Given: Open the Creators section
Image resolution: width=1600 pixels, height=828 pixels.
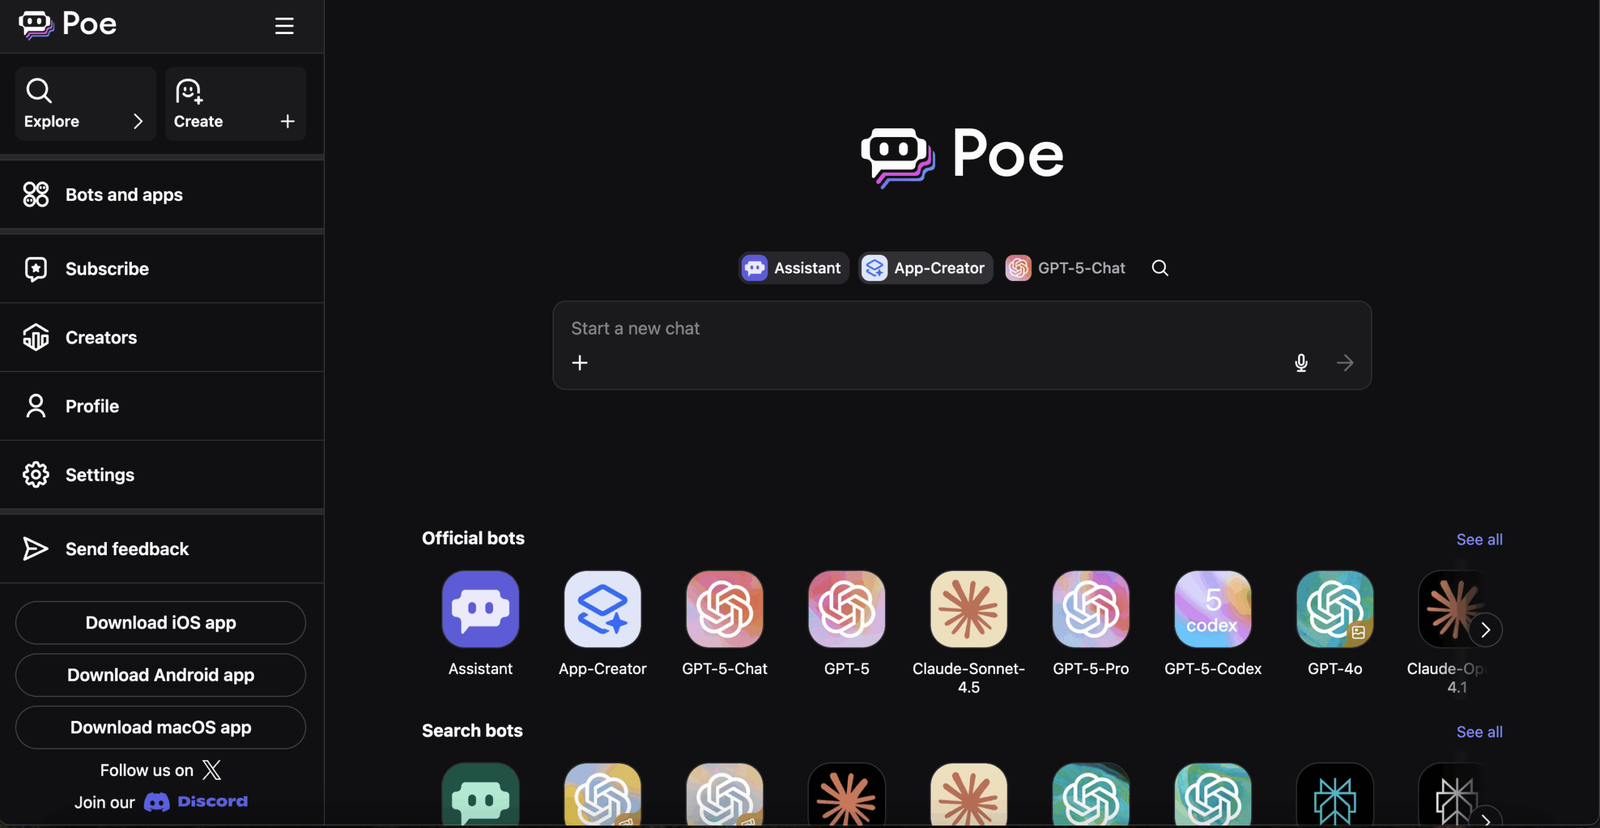Looking at the screenshot, I should [162, 338].
